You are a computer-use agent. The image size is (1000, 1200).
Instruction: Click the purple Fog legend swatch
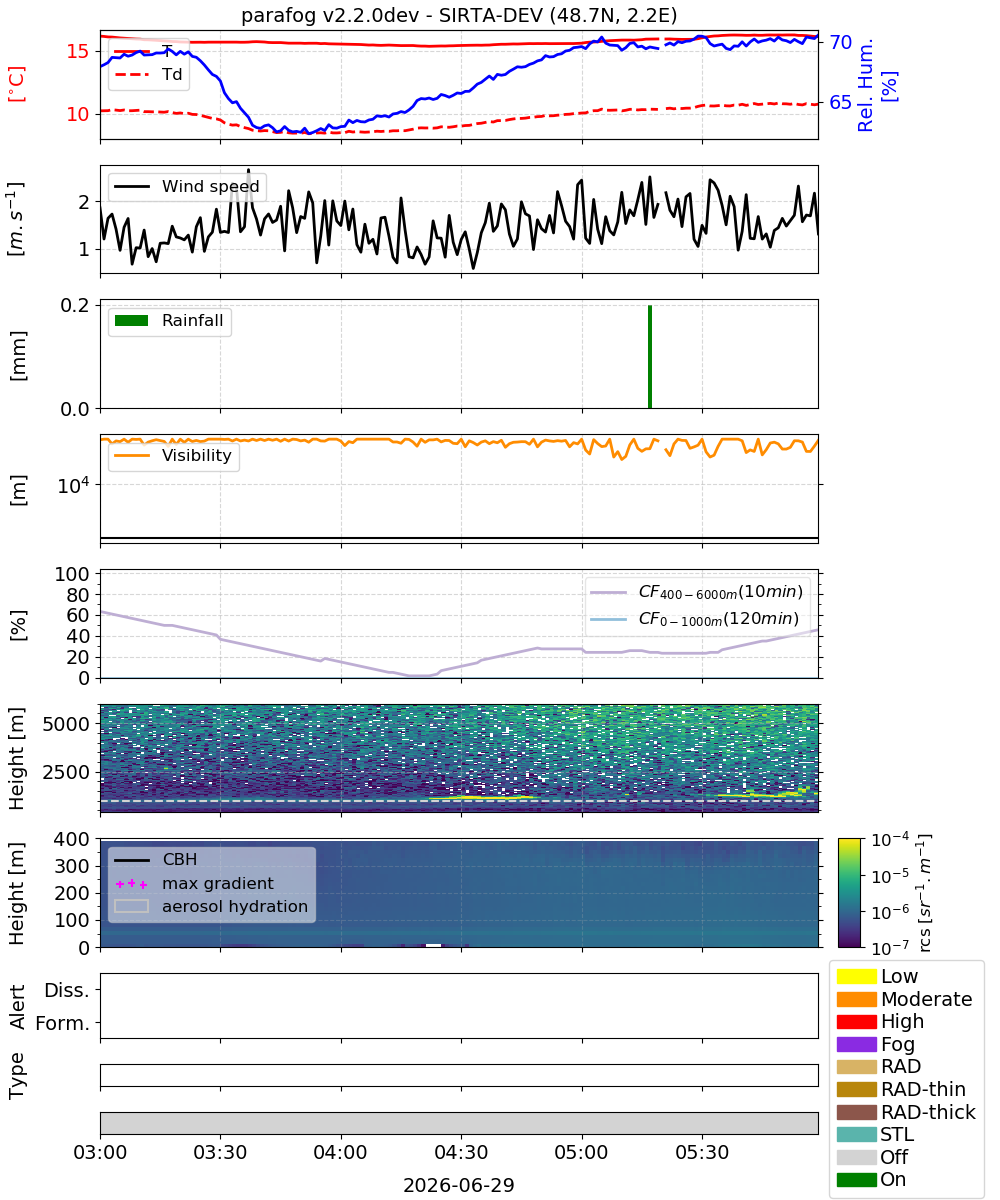(x=856, y=1044)
